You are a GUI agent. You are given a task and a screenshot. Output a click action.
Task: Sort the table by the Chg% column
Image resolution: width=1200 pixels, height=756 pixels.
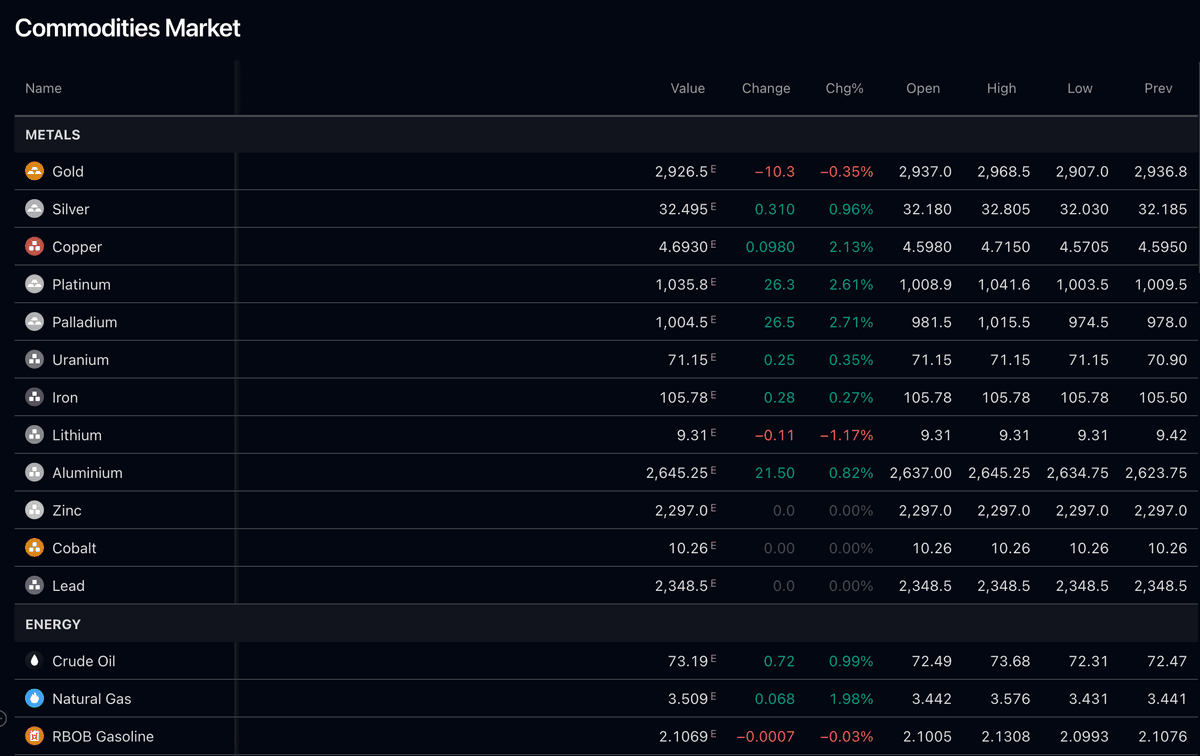(845, 88)
